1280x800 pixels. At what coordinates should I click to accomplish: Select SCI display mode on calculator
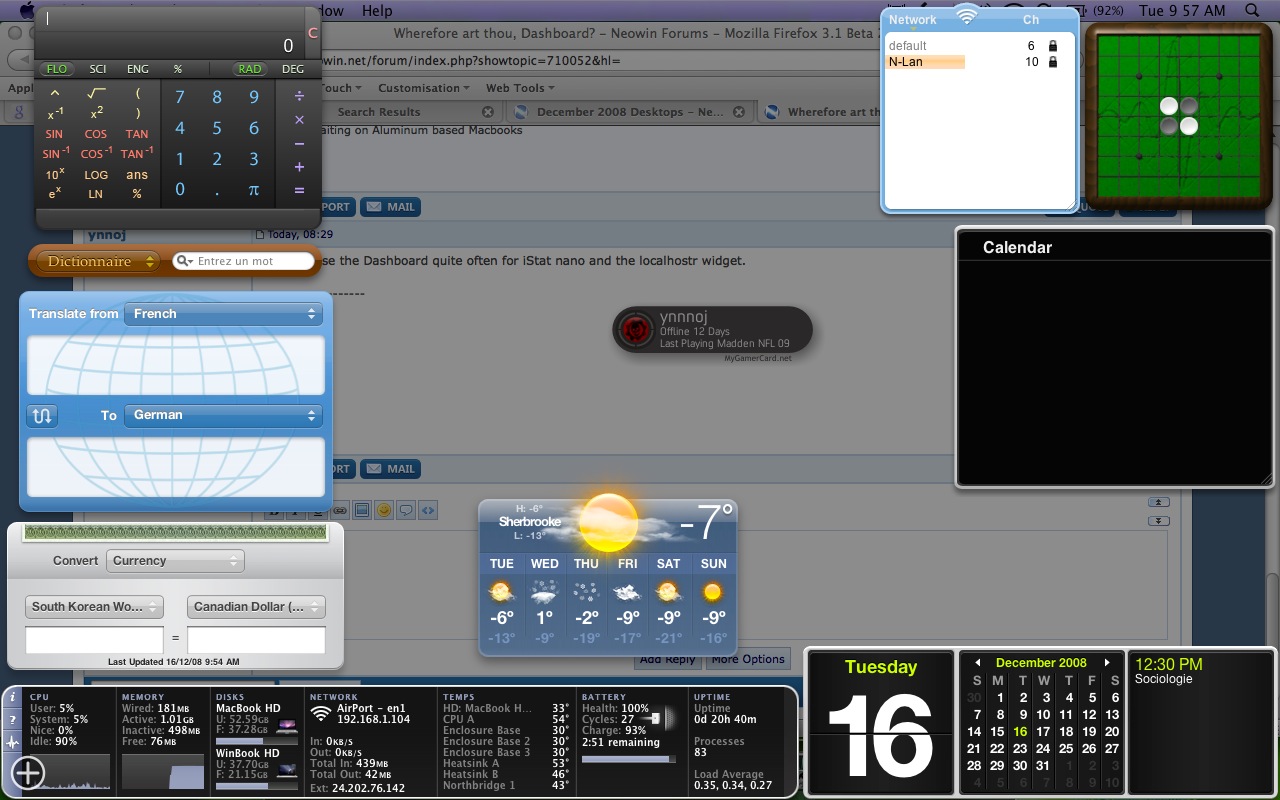[97, 69]
